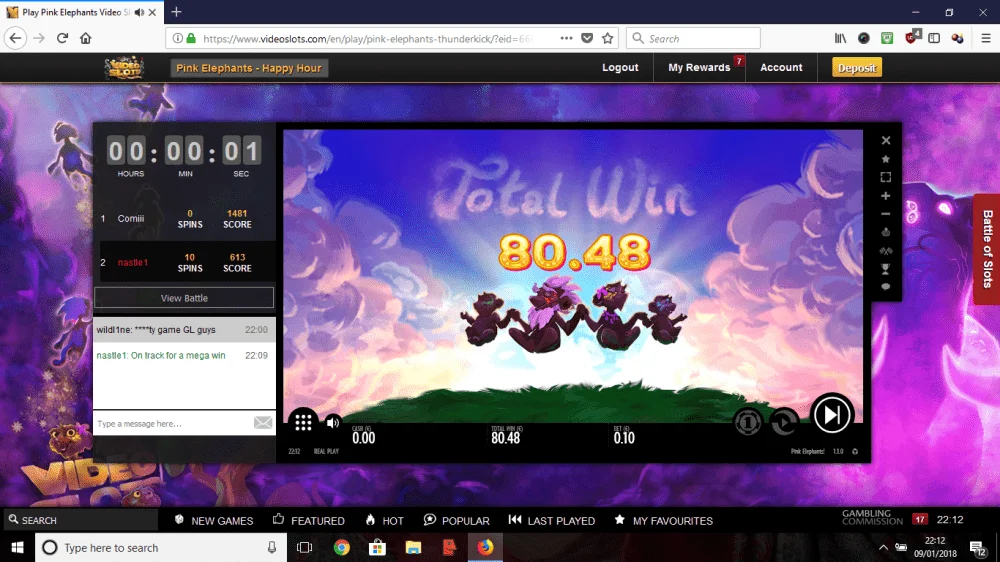Open the crown icon in game sidebar
This screenshot has height=562, width=1000.
coord(886,232)
